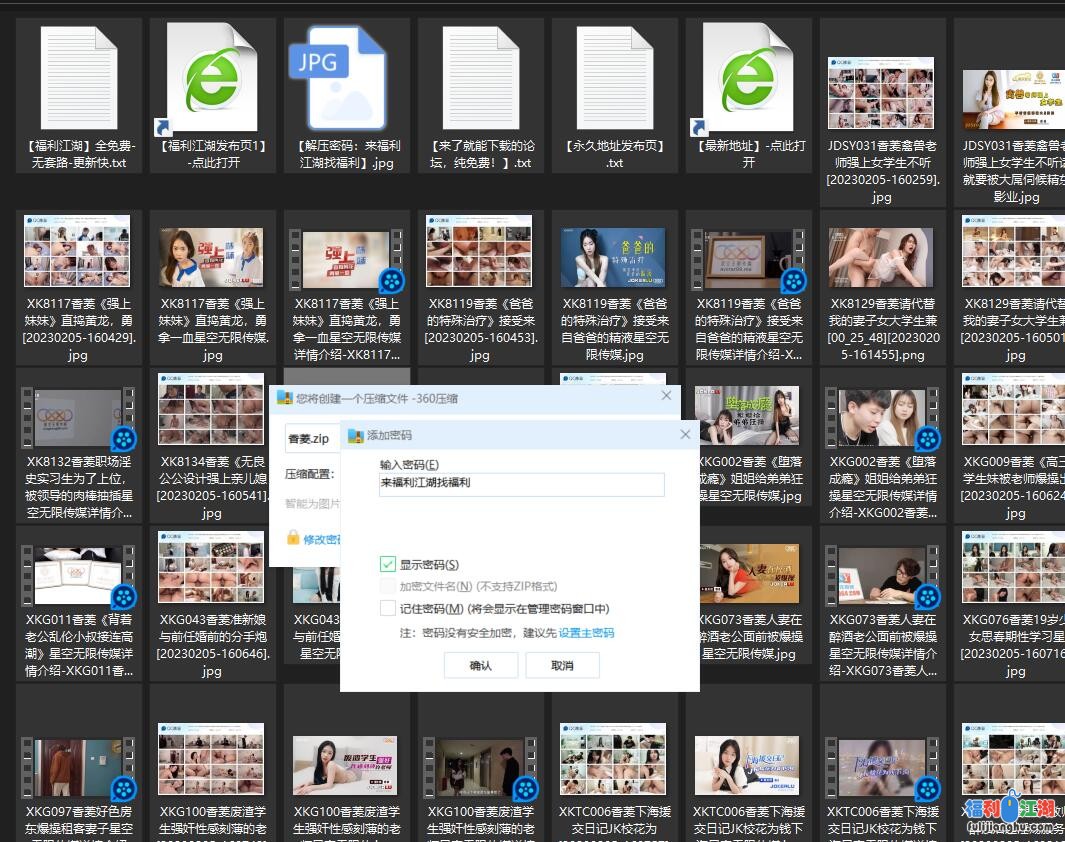Click the lock icon beside 修改密码
The image size is (1065, 842).
[x=293, y=538]
